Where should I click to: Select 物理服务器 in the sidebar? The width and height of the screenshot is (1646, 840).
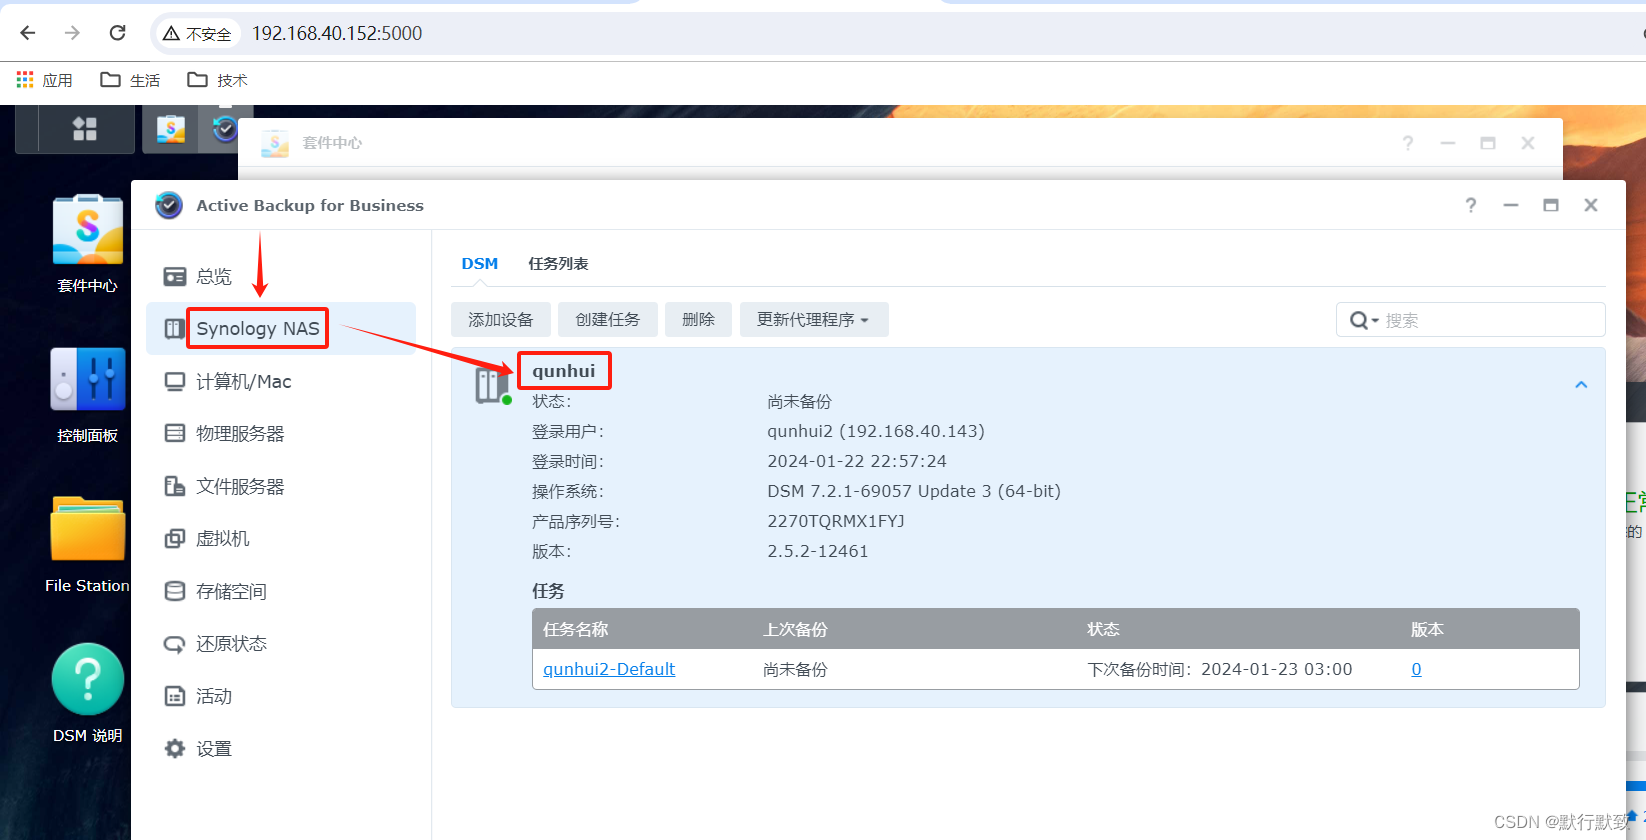click(x=281, y=433)
